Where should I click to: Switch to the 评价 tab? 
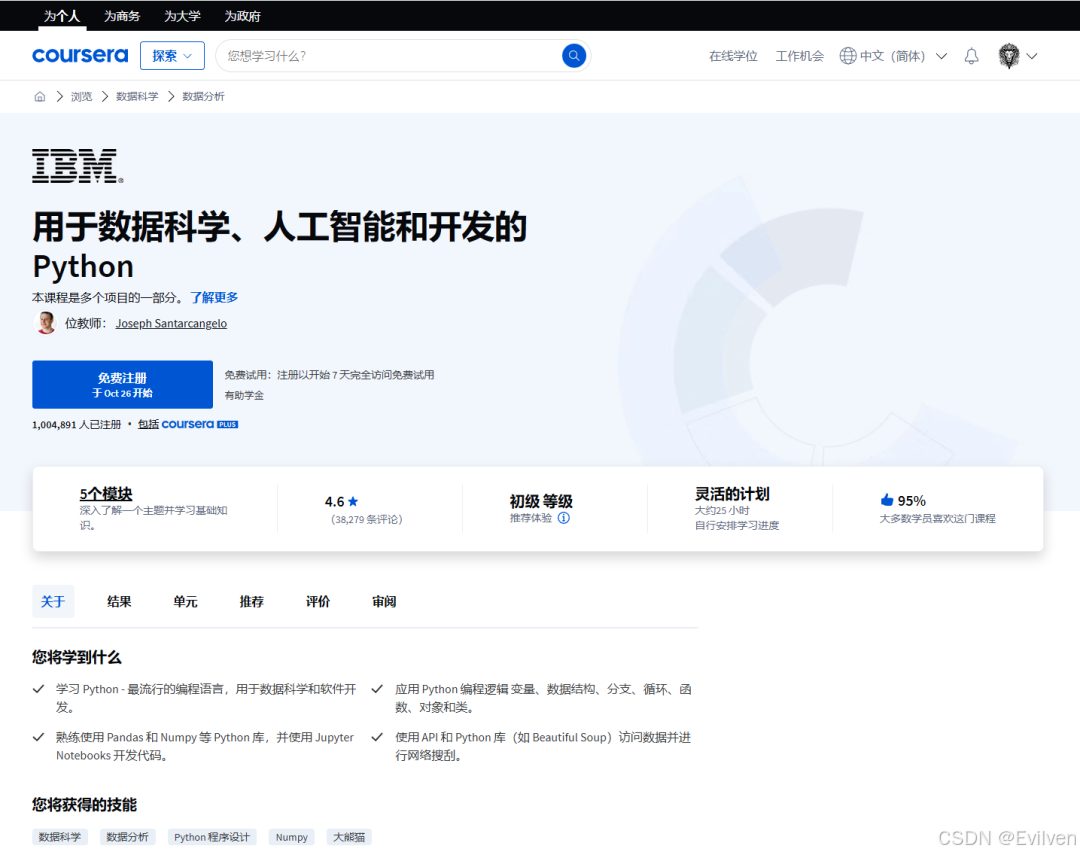point(318,601)
